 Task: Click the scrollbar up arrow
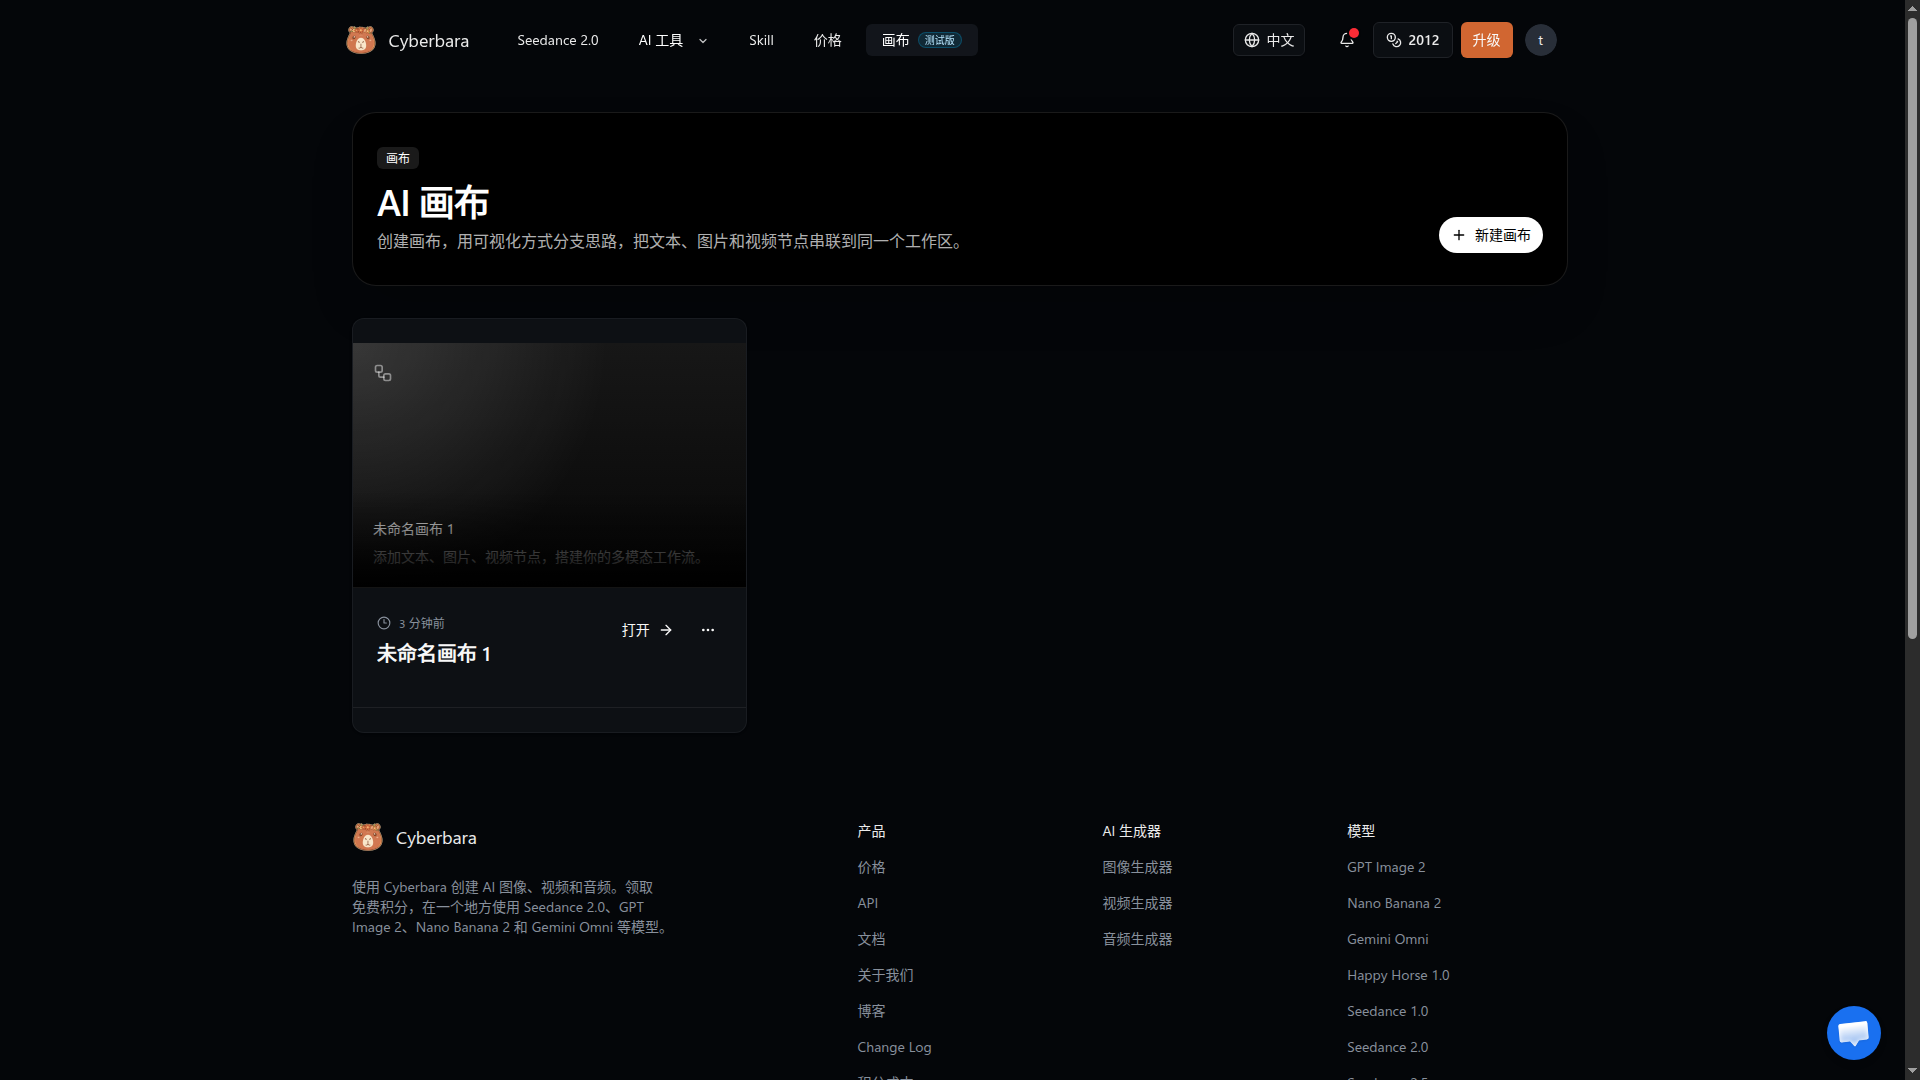click(1912, 8)
